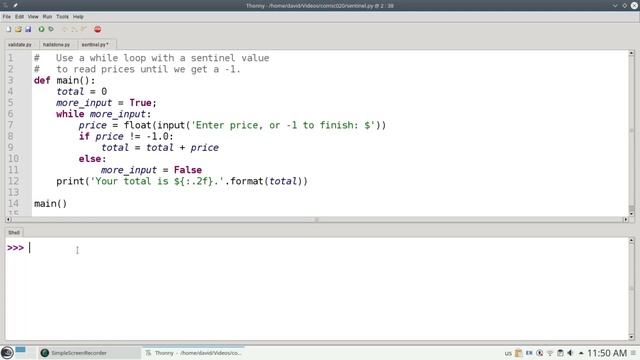Start debugging with the bug icon
The image size is (640, 360).
click(51, 29)
